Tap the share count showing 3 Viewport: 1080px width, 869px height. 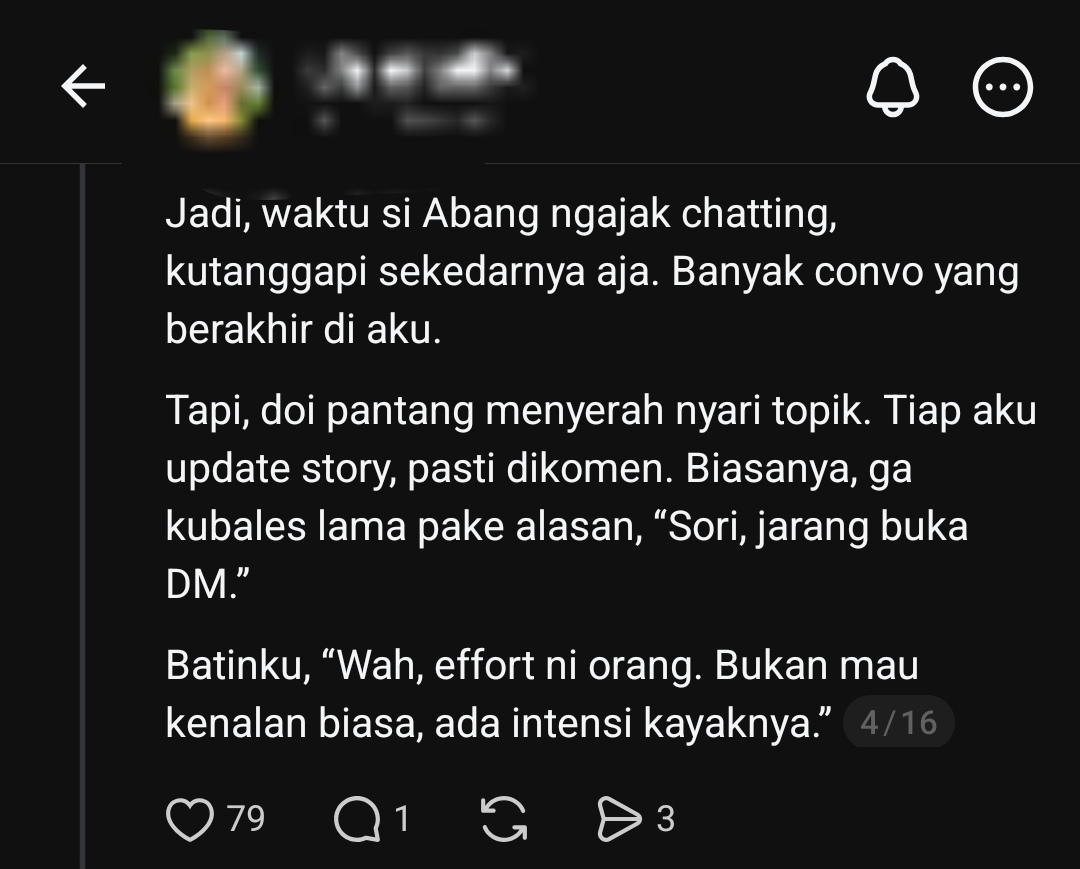click(x=665, y=819)
